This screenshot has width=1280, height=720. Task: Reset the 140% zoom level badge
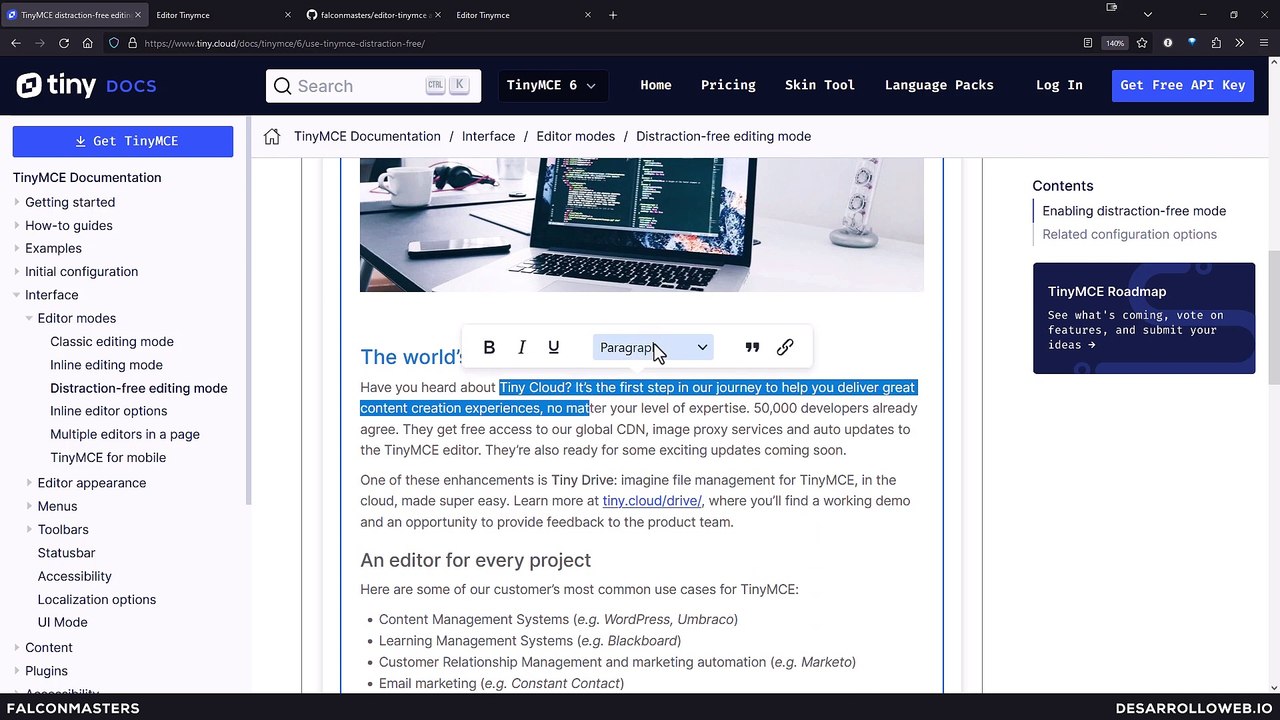(1114, 43)
